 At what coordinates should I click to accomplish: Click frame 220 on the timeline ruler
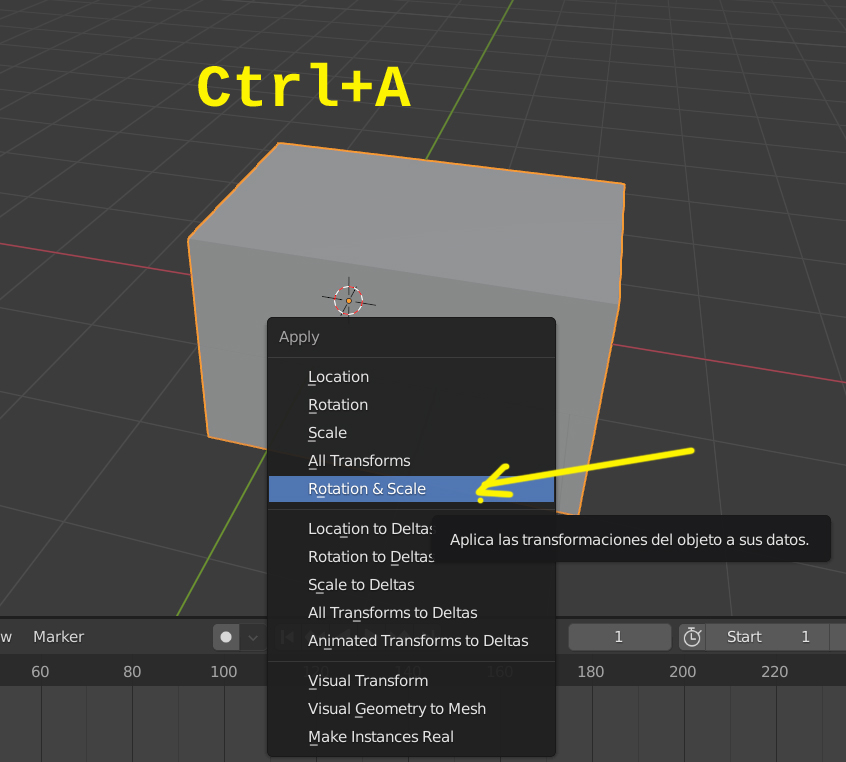coord(775,672)
